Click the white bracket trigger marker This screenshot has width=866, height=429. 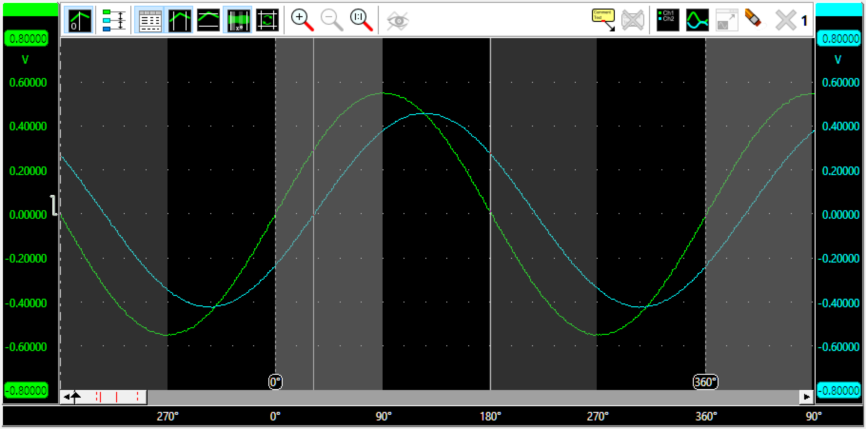click(x=55, y=205)
